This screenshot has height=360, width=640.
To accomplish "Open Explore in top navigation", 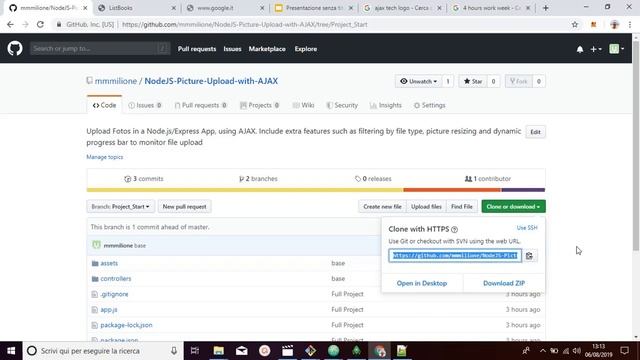I will click(x=306, y=49).
